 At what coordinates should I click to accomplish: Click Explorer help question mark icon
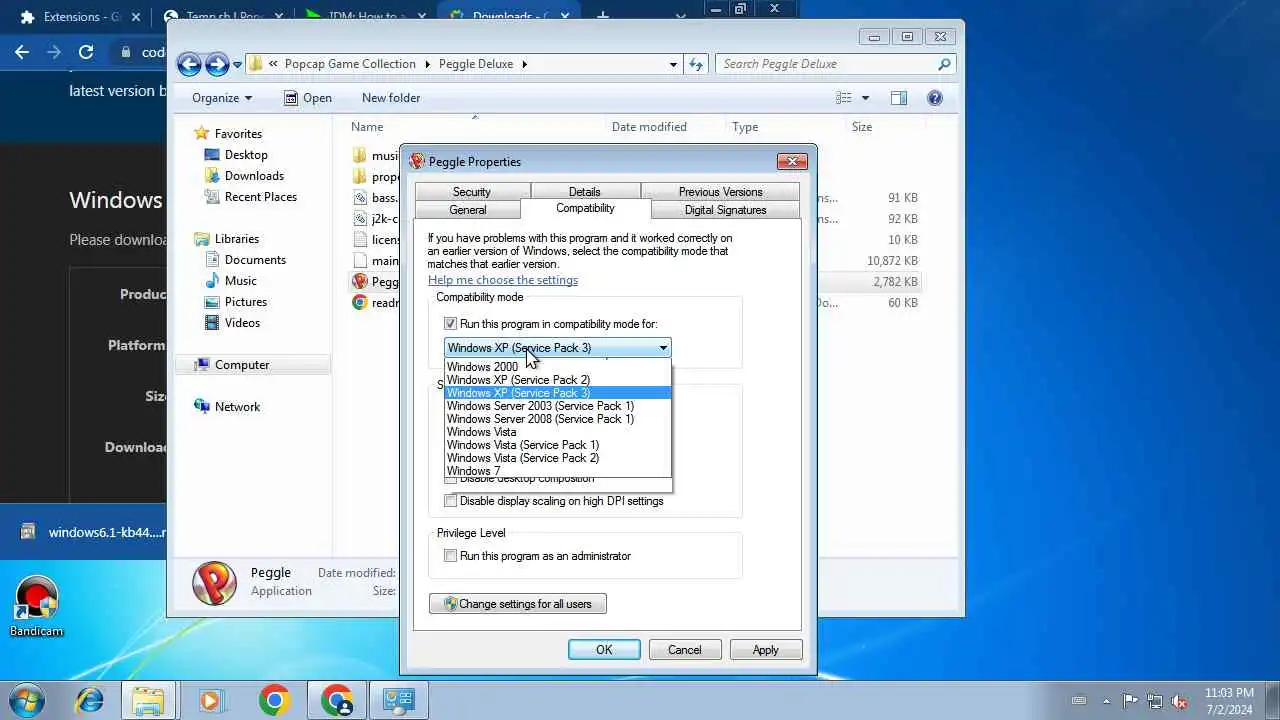(x=935, y=98)
